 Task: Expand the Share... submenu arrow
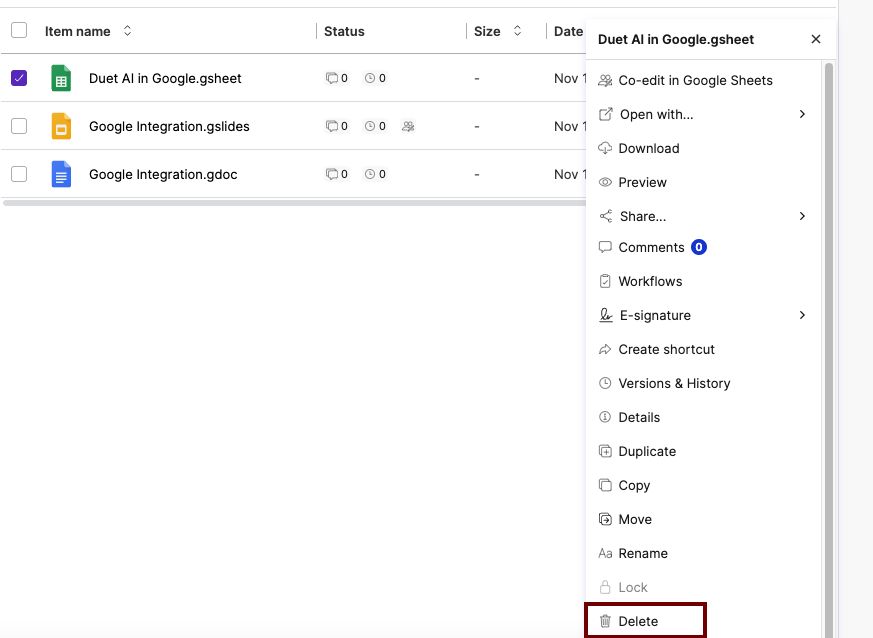click(802, 216)
